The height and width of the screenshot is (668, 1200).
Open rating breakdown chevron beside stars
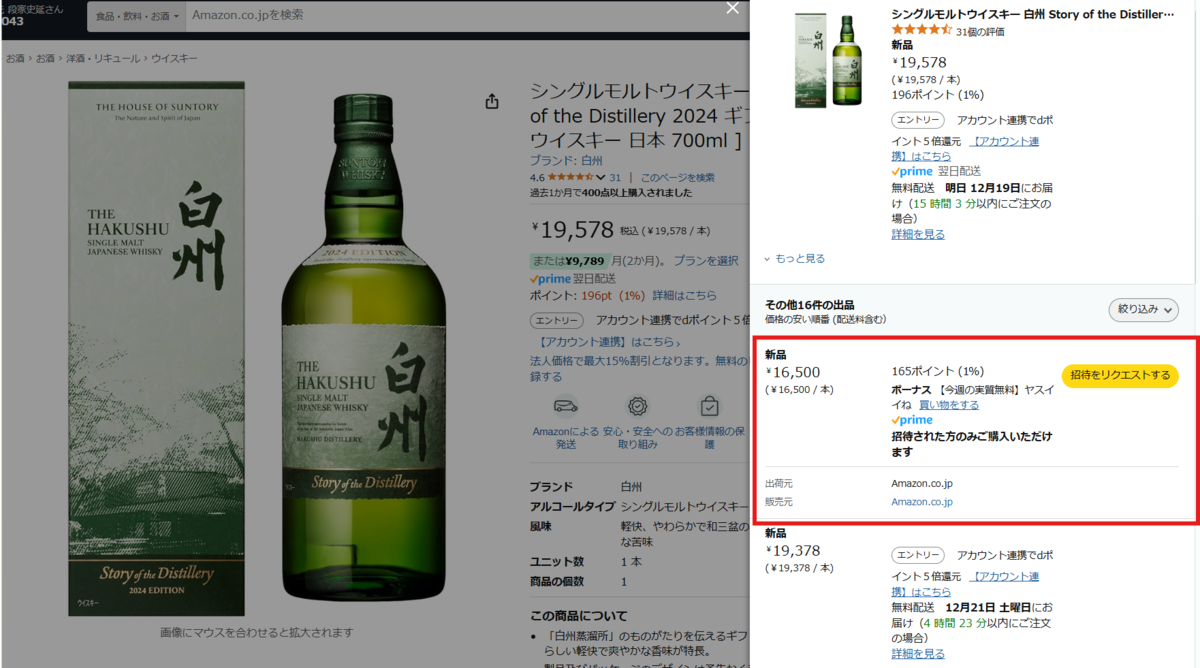click(x=601, y=178)
